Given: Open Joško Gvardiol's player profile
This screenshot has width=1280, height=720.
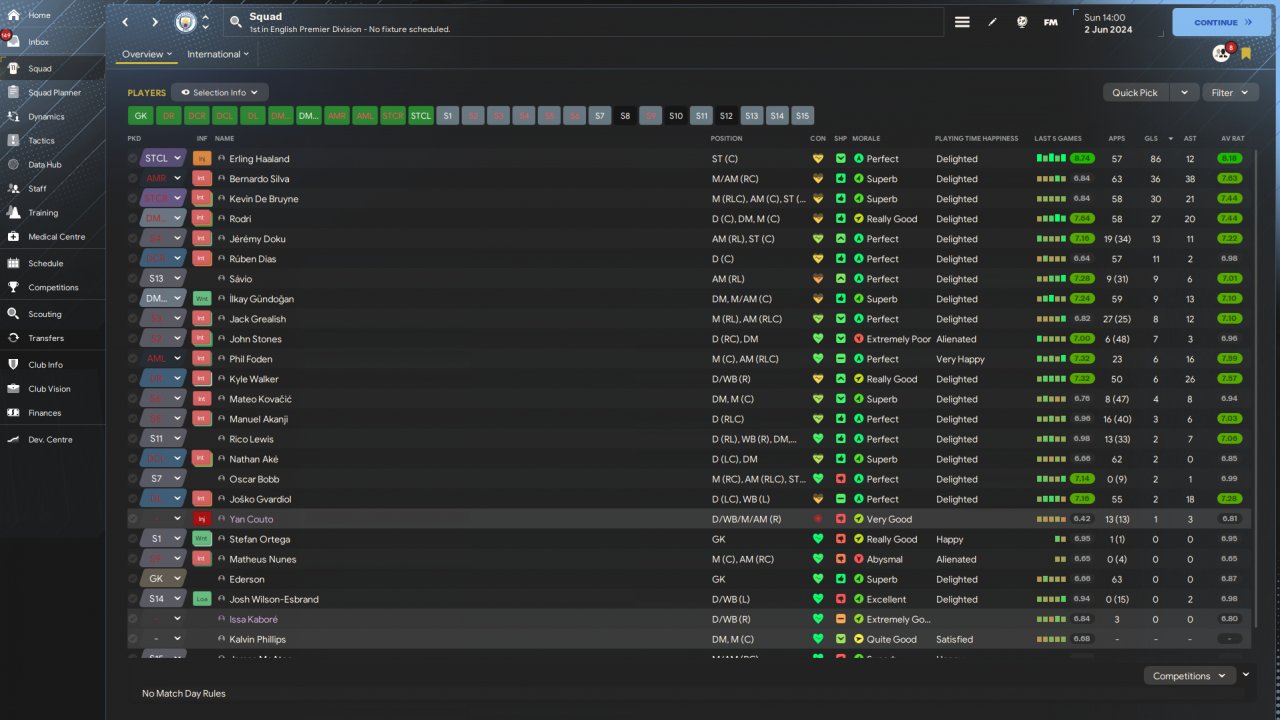Looking at the screenshot, I should pyautogui.click(x=260, y=498).
